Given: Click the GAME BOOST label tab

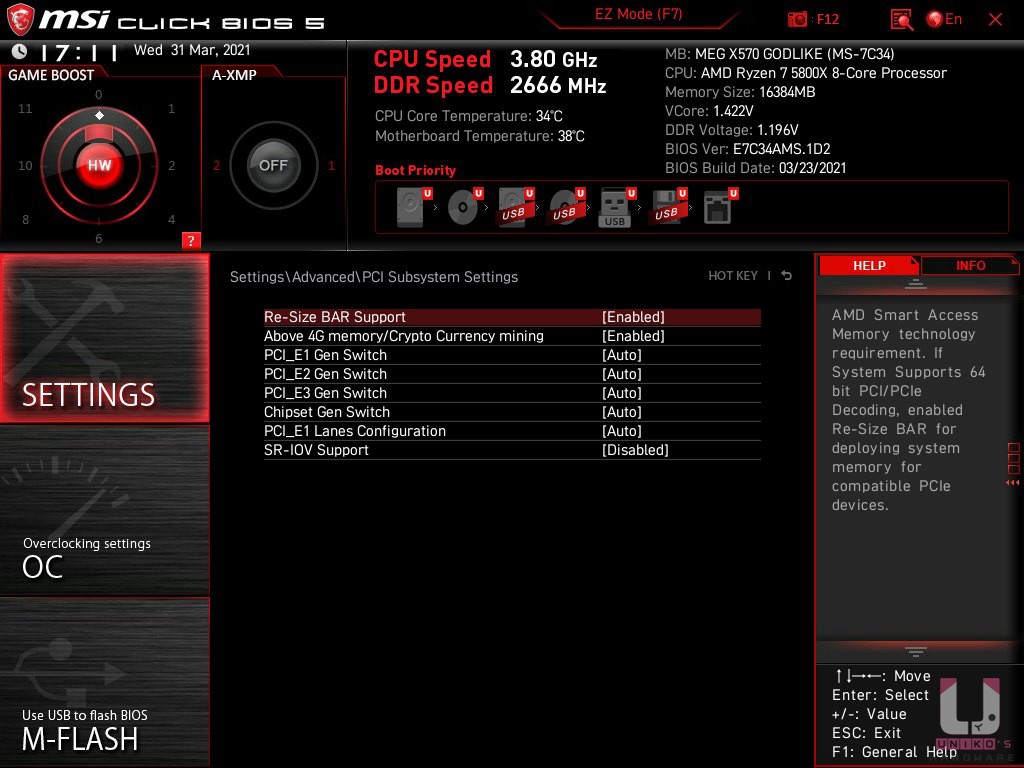Looking at the screenshot, I should [51, 75].
